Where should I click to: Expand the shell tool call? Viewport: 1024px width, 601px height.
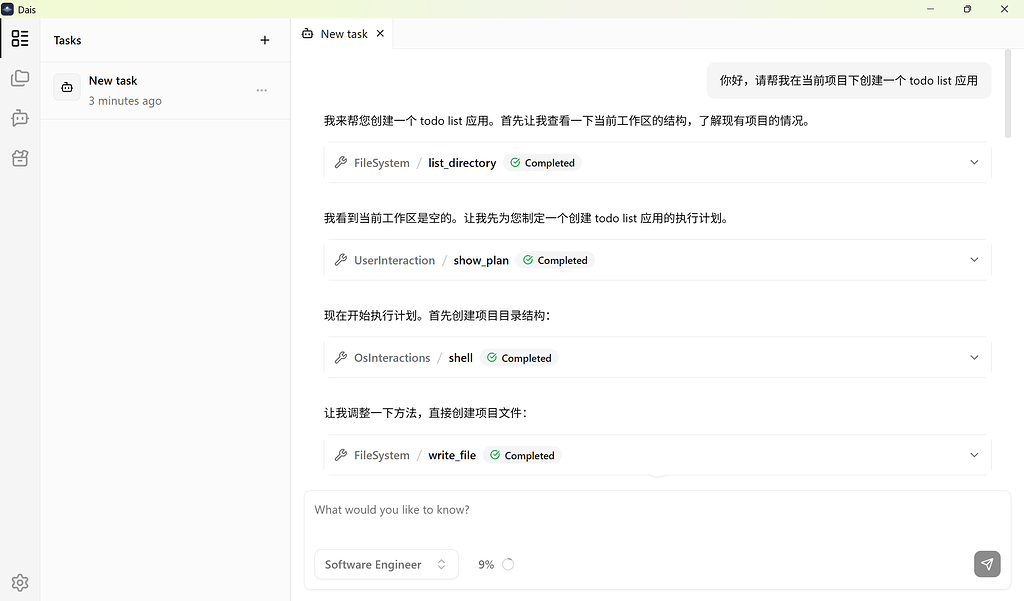[x=974, y=357]
